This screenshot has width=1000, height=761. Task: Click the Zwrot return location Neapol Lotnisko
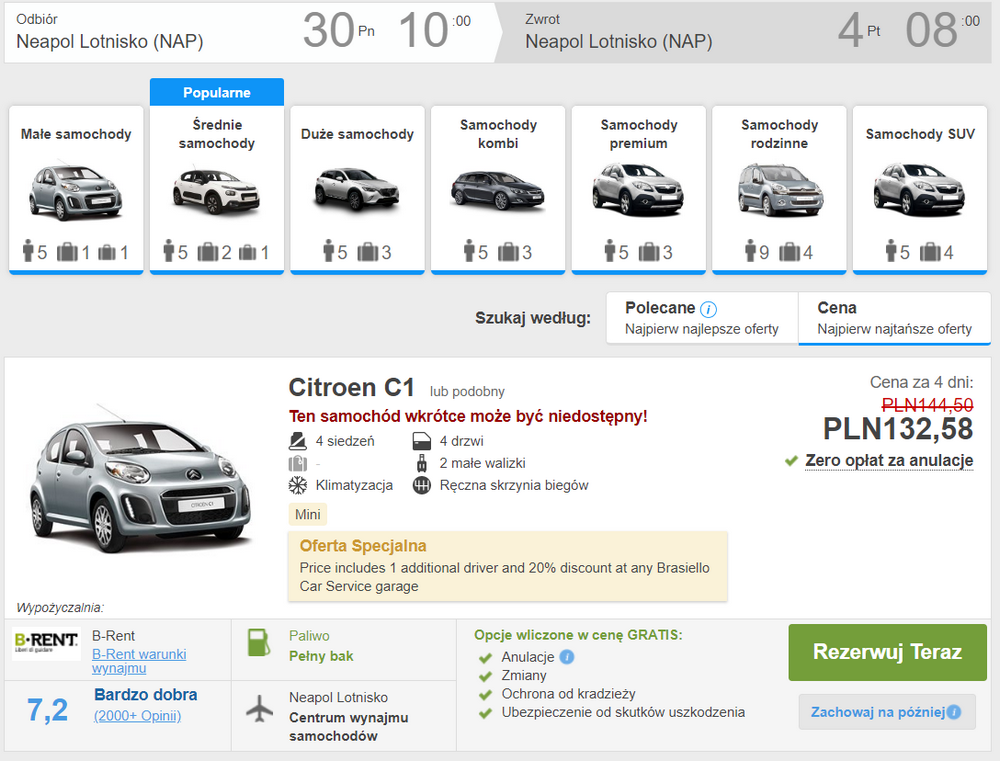[619, 41]
